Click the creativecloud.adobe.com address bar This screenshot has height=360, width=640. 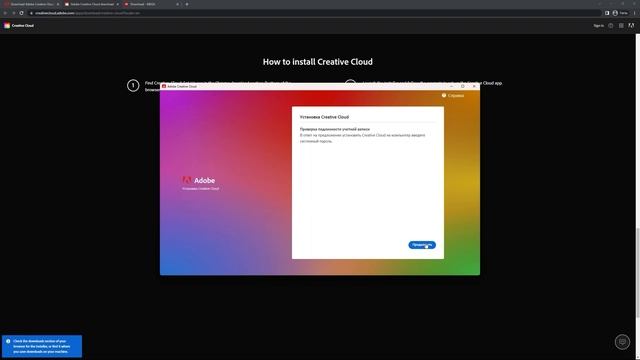tap(314, 13)
